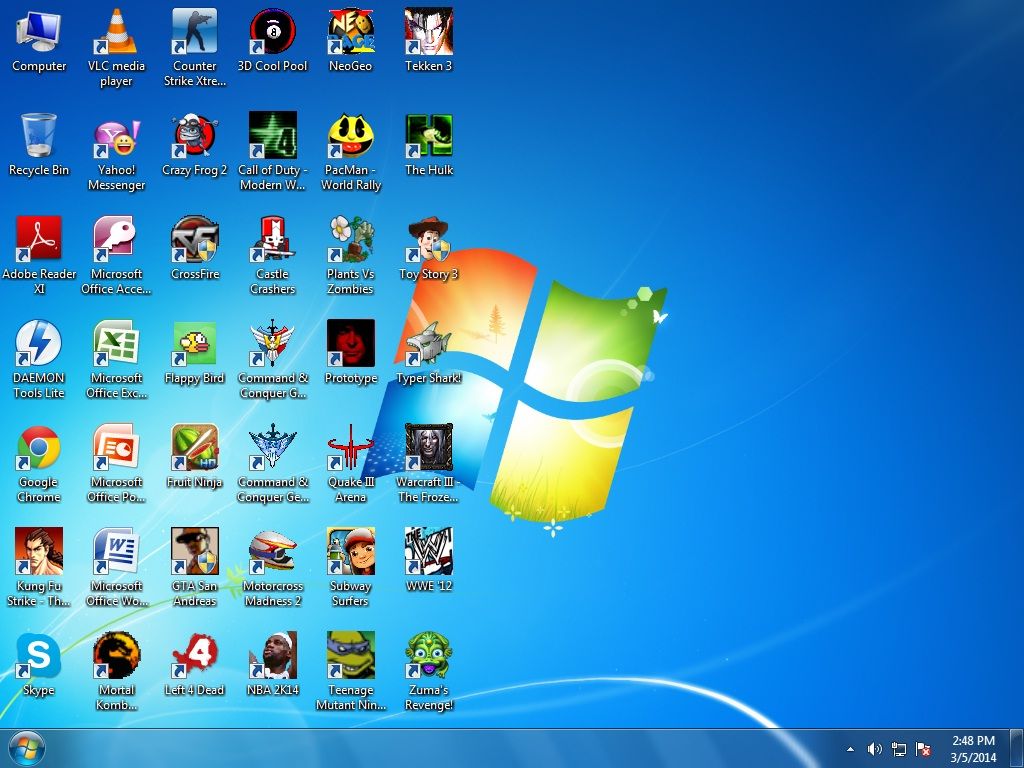The width and height of the screenshot is (1024, 768).
Task: Select the GTA San Andreas icon
Action: click(x=195, y=552)
